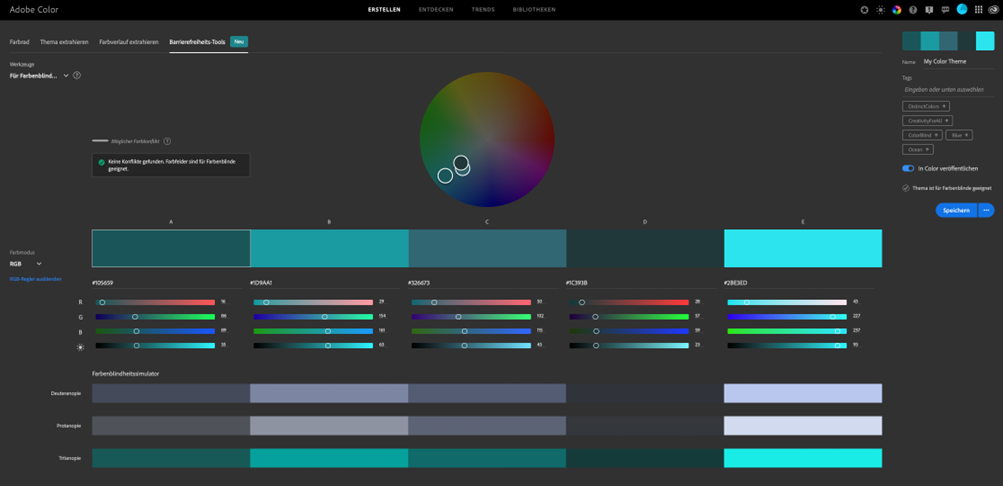Click the star favorites icon in top bar

click(x=865, y=10)
